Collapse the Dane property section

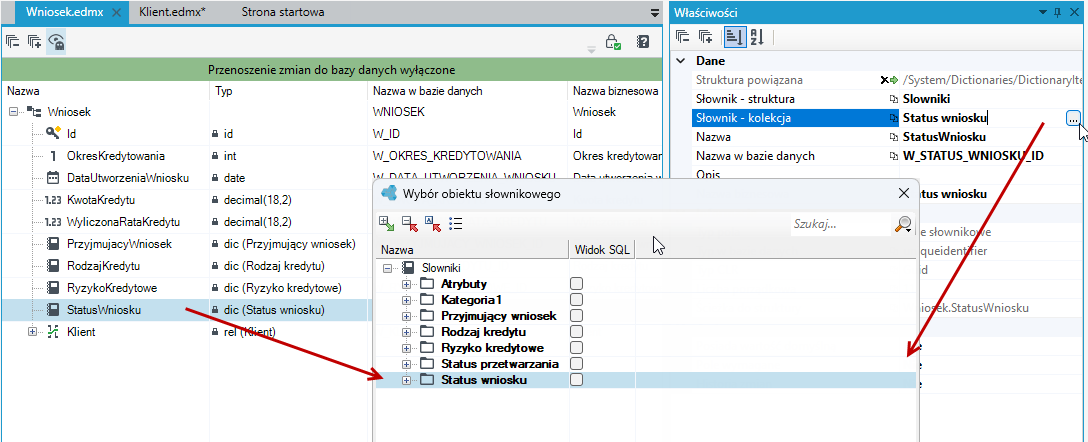681,60
